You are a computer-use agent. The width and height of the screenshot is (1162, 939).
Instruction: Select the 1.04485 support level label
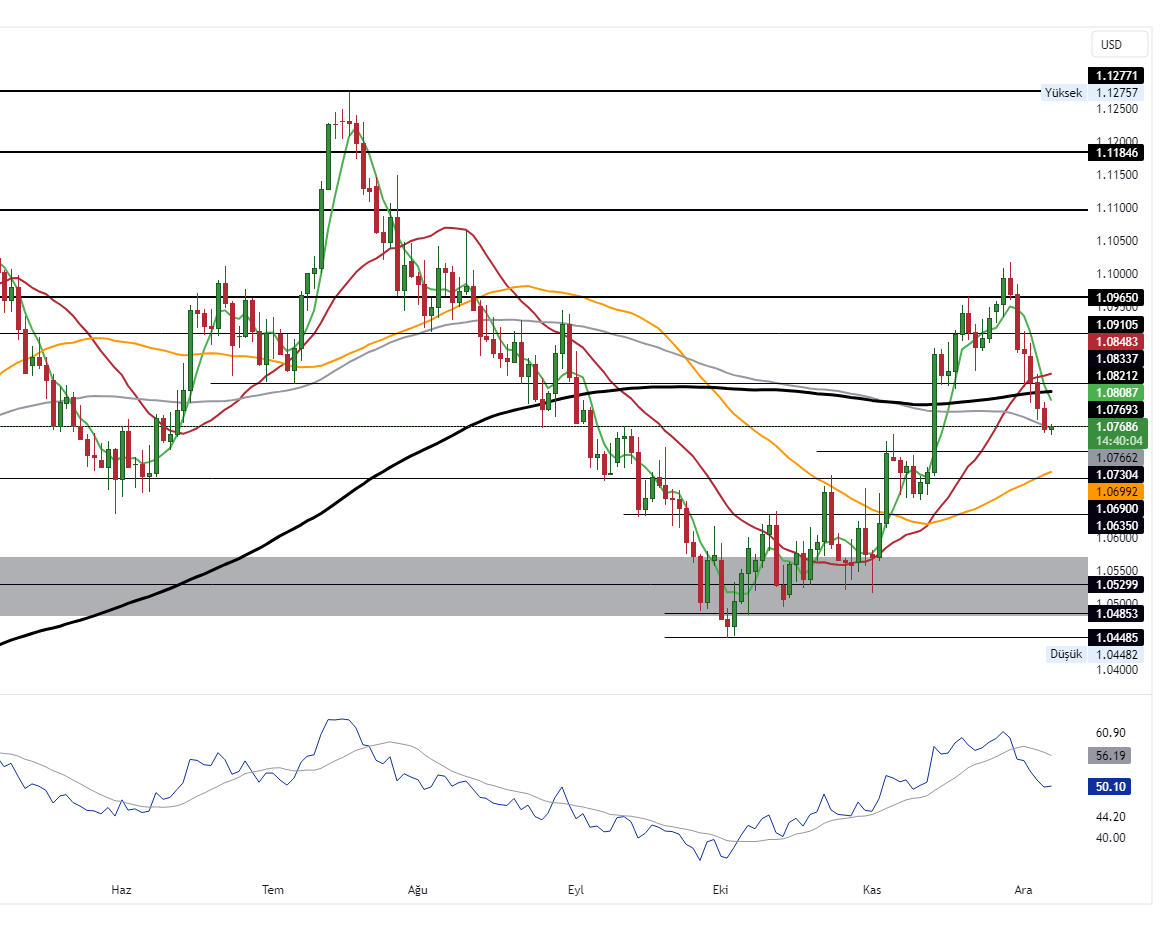(1117, 637)
